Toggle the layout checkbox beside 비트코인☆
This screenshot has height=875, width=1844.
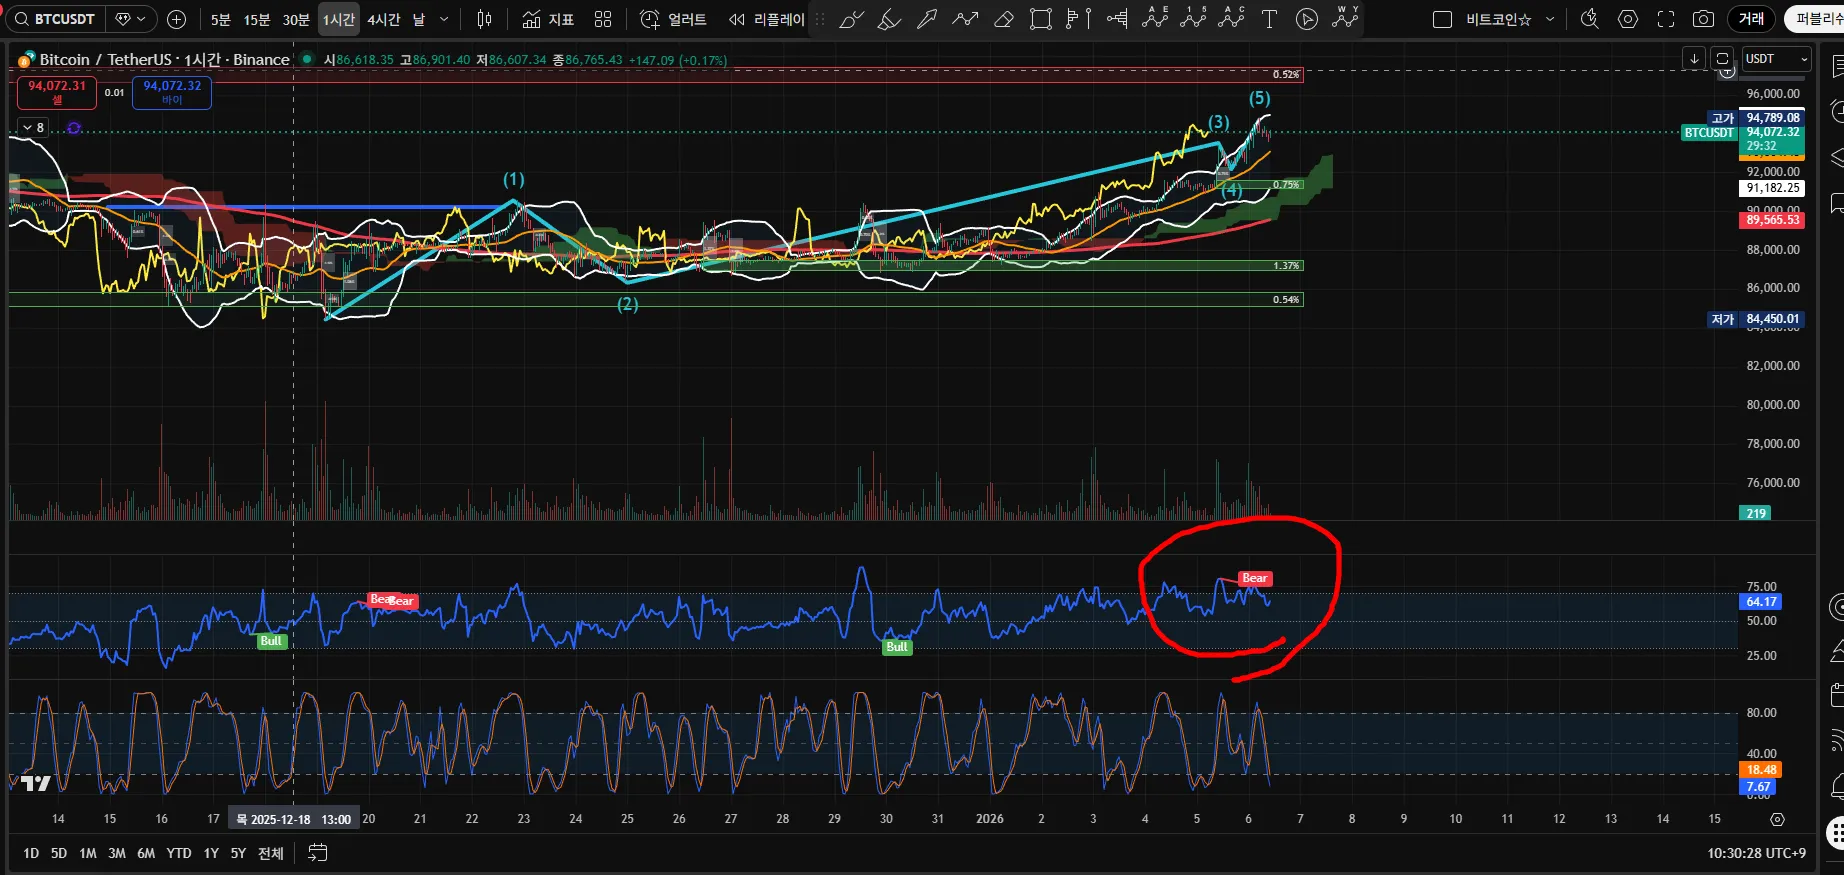pos(1442,19)
